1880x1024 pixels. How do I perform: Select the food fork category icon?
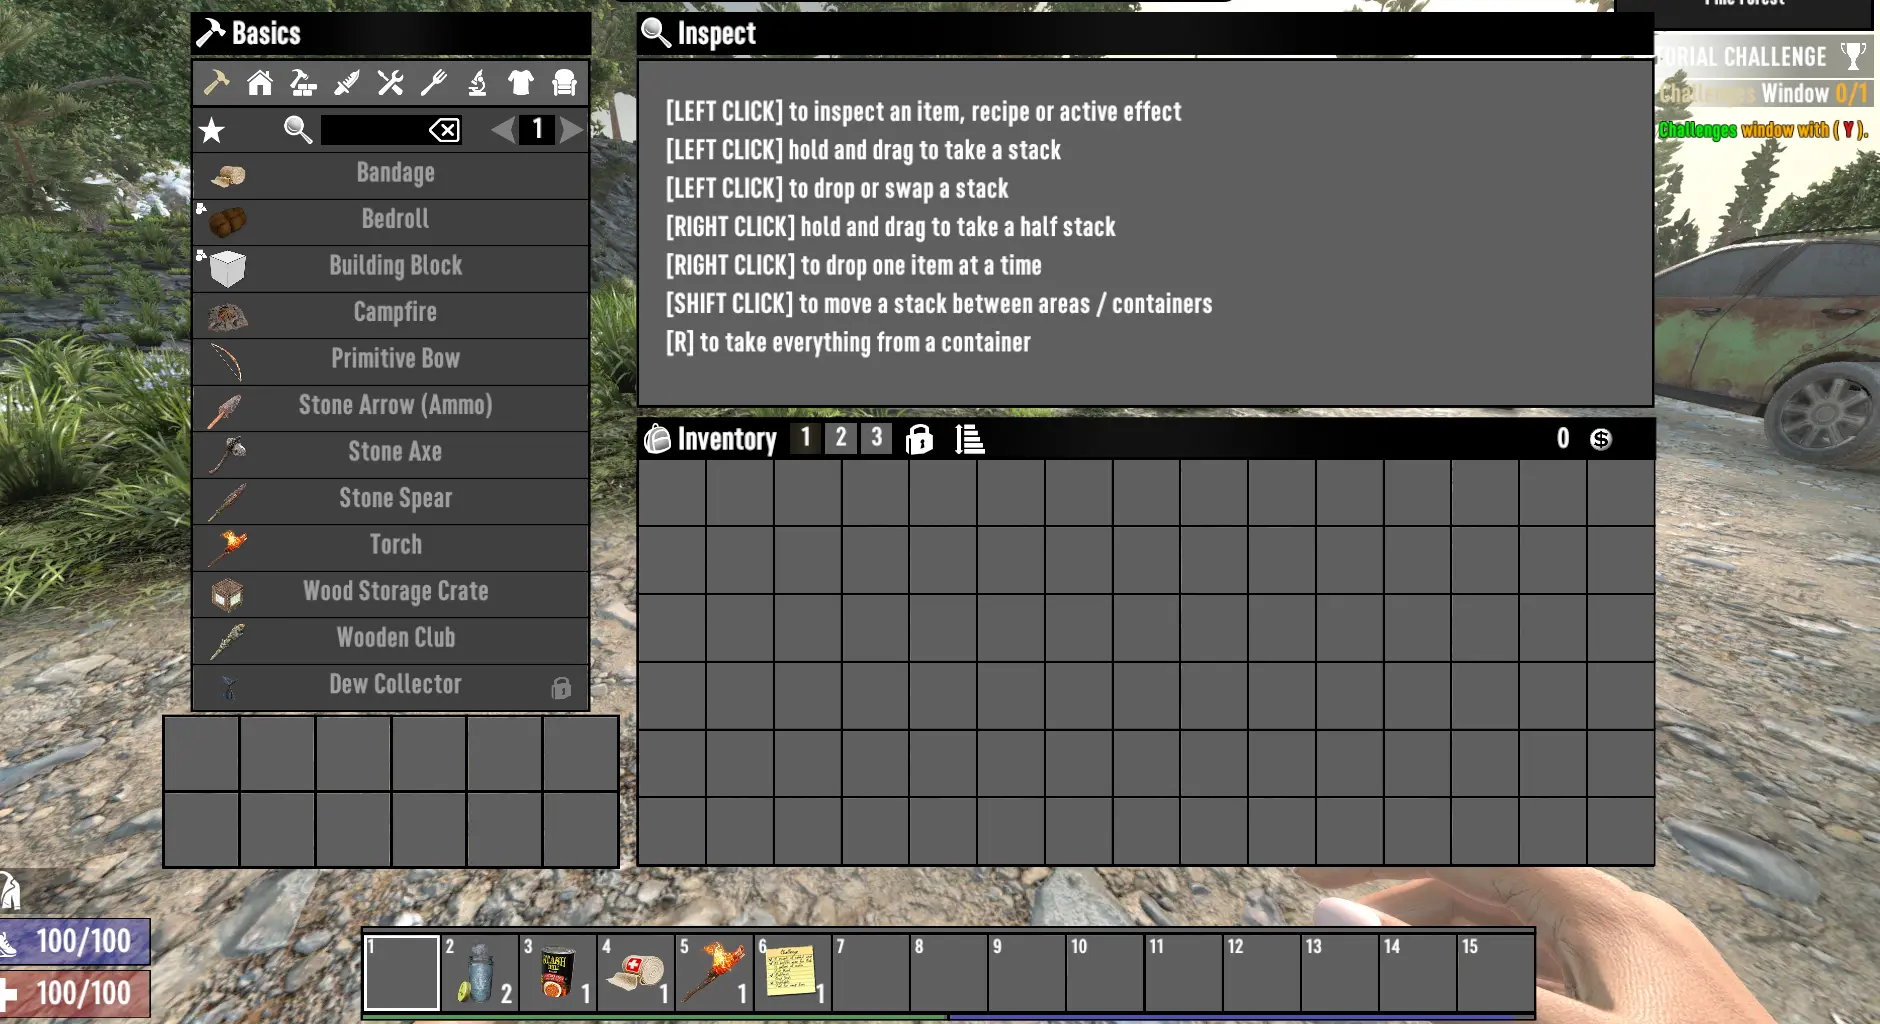[x=433, y=82]
